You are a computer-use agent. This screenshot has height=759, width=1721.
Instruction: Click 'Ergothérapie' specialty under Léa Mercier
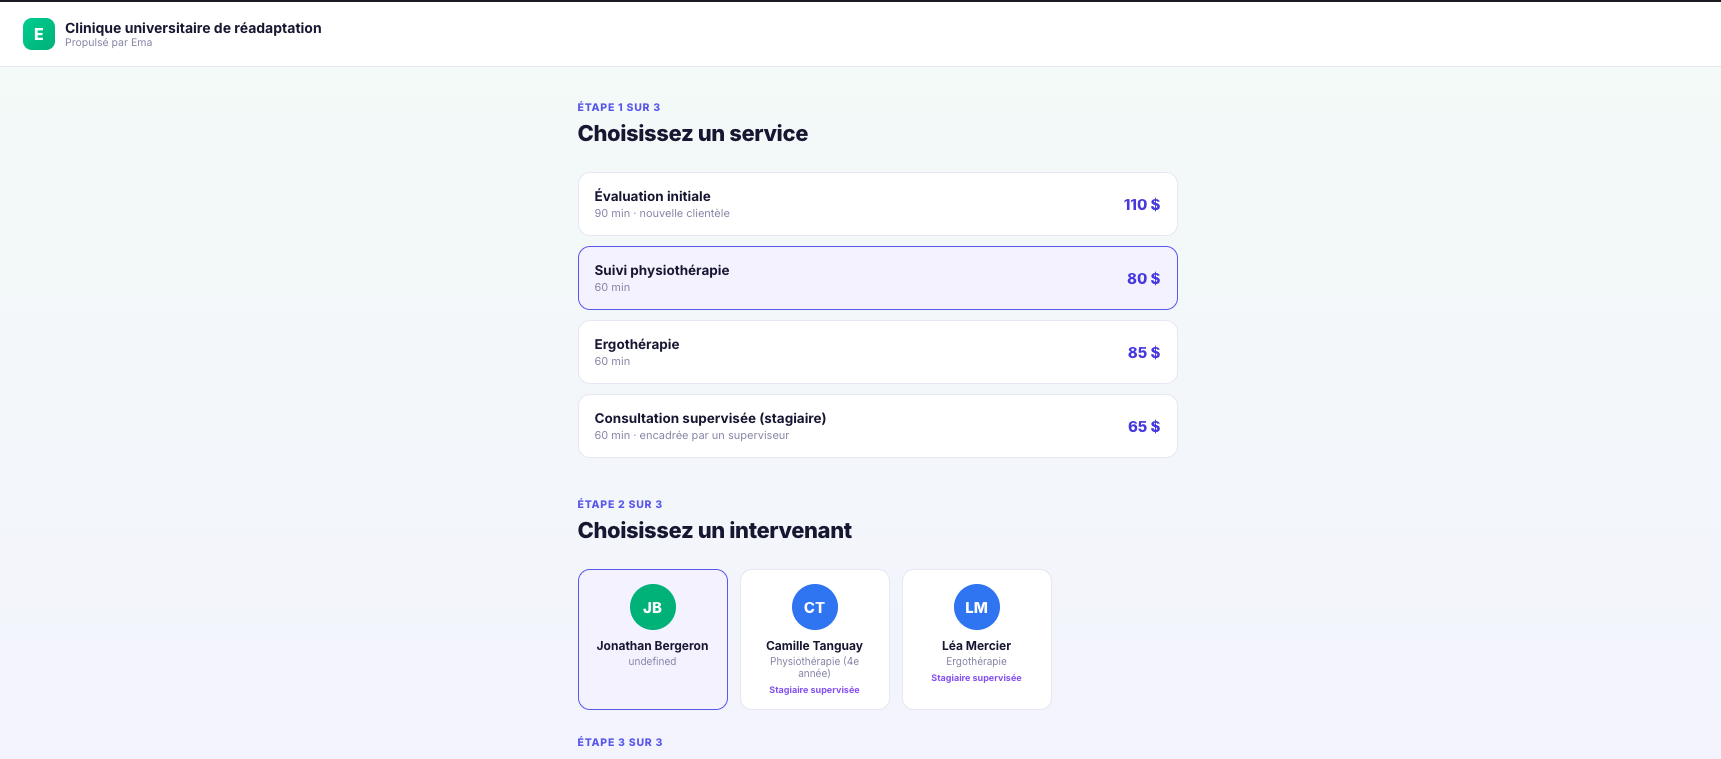(x=977, y=662)
